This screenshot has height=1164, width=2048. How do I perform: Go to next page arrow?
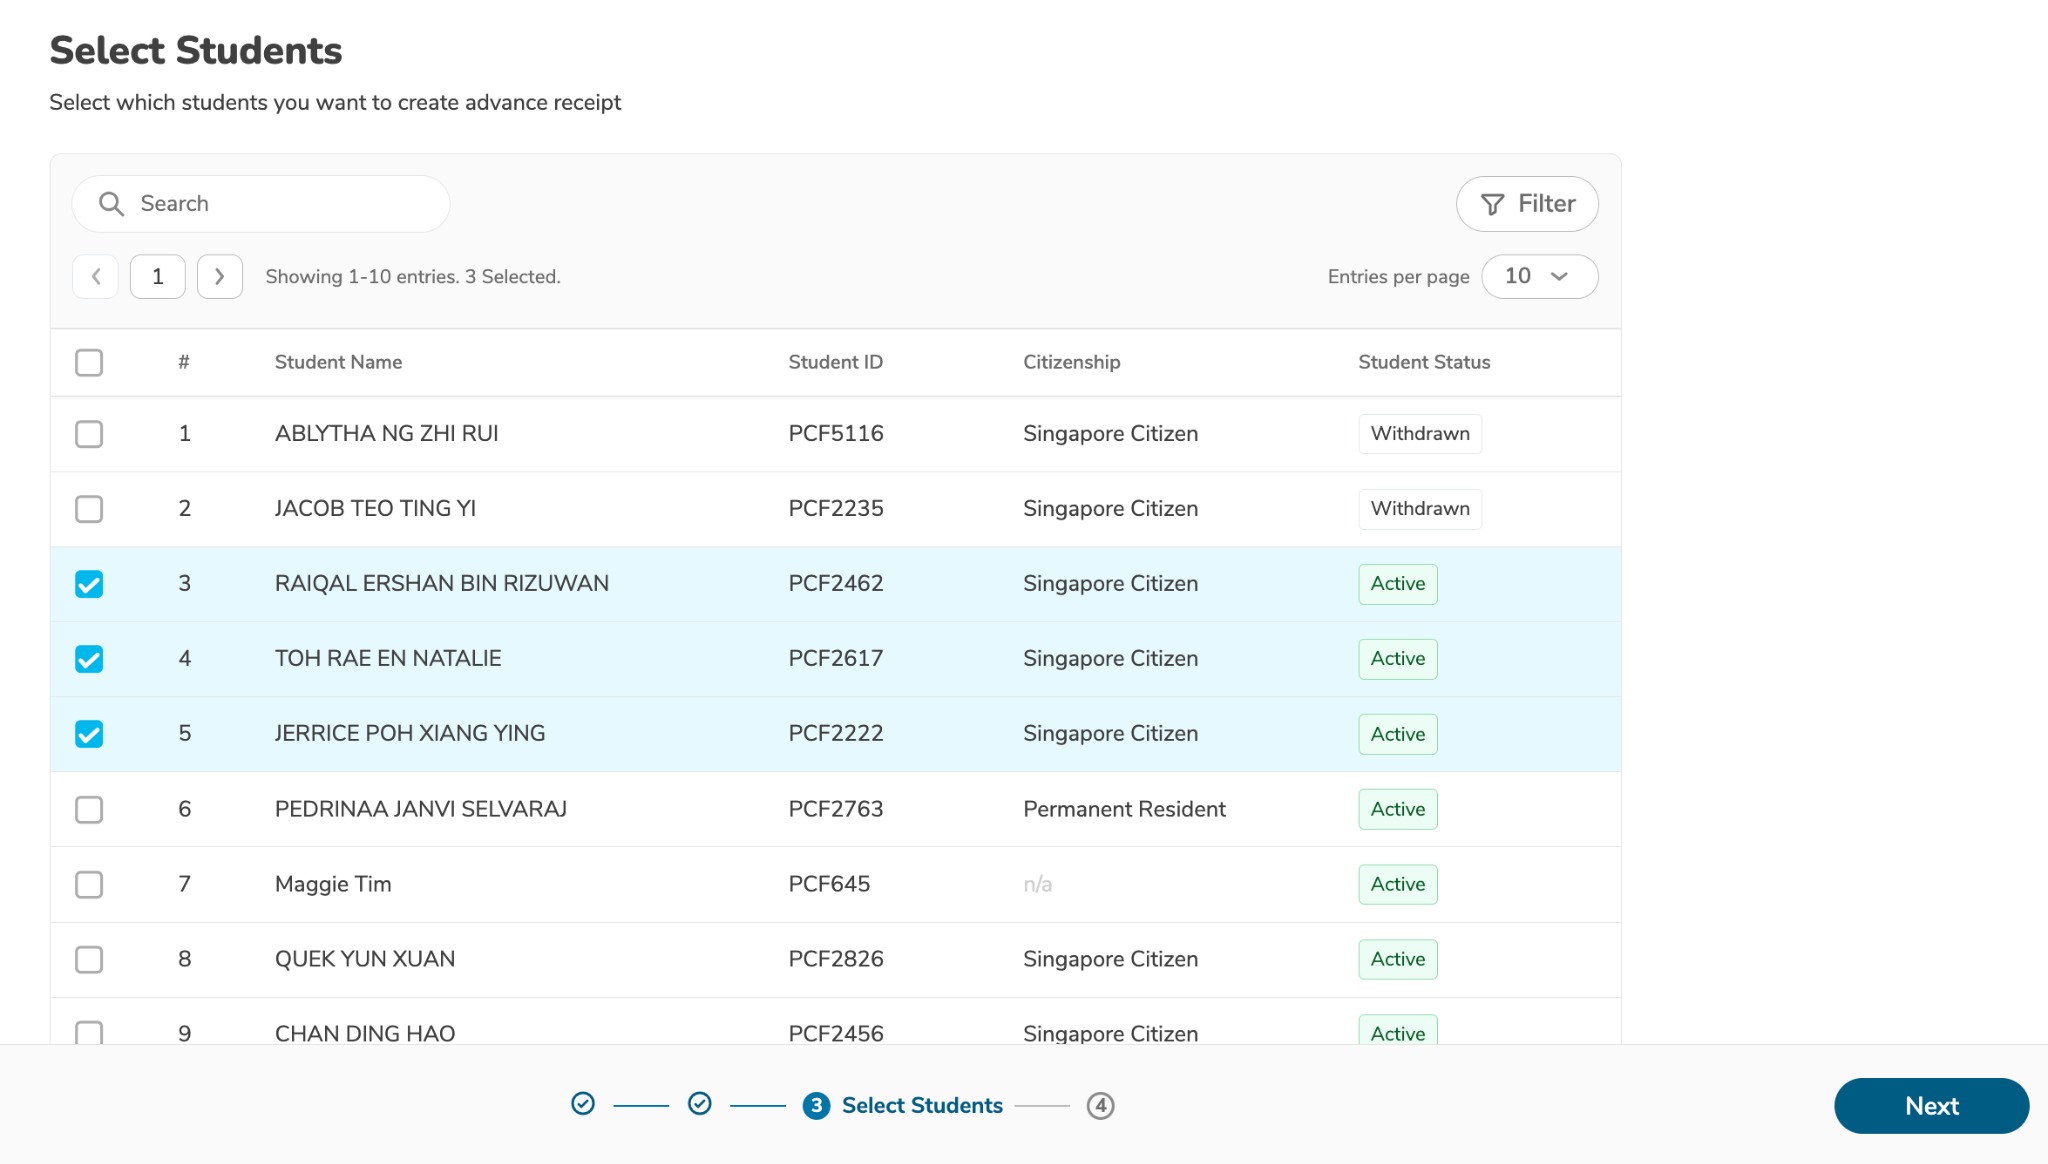click(x=219, y=277)
